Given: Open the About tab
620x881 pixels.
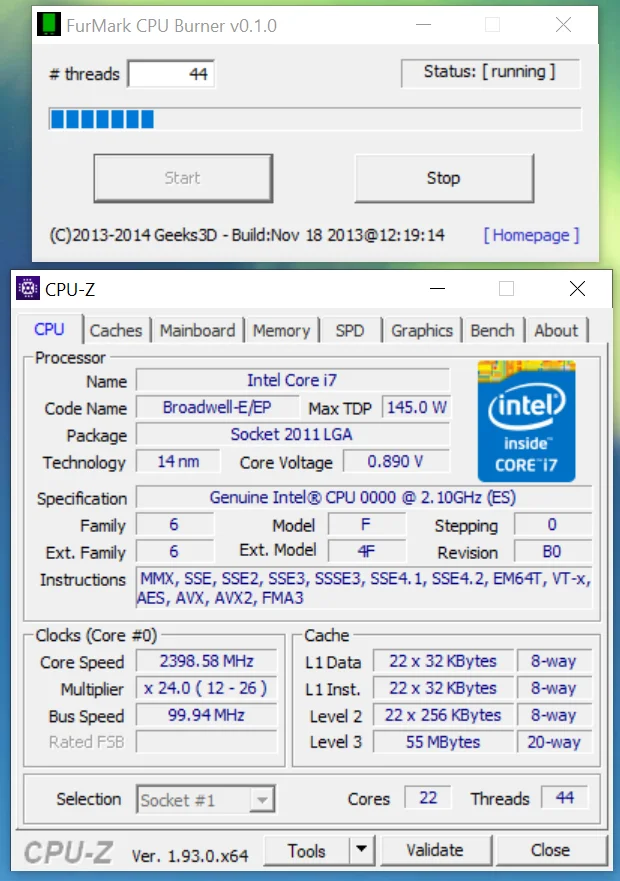Looking at the screenshot, I should pyautogui.click(x=556, y=330).
